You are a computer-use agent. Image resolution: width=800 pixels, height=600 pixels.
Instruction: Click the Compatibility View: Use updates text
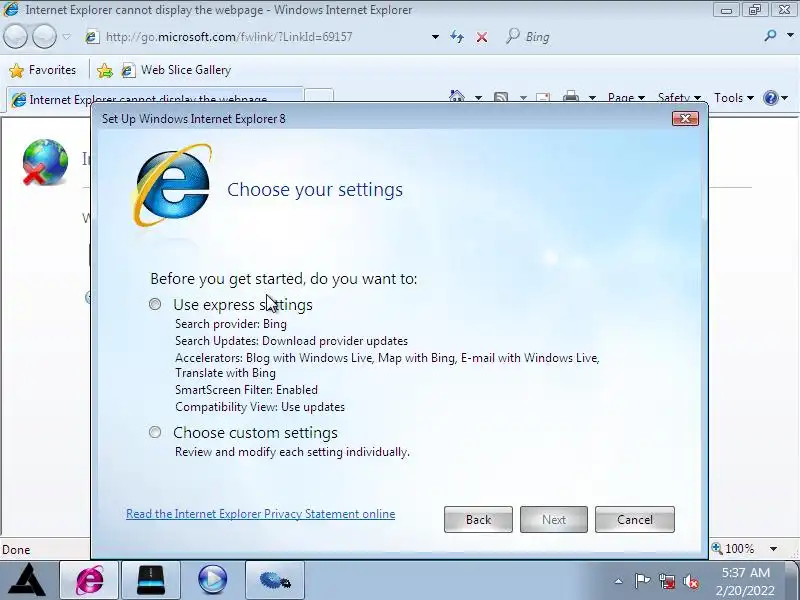coord(260,407)
